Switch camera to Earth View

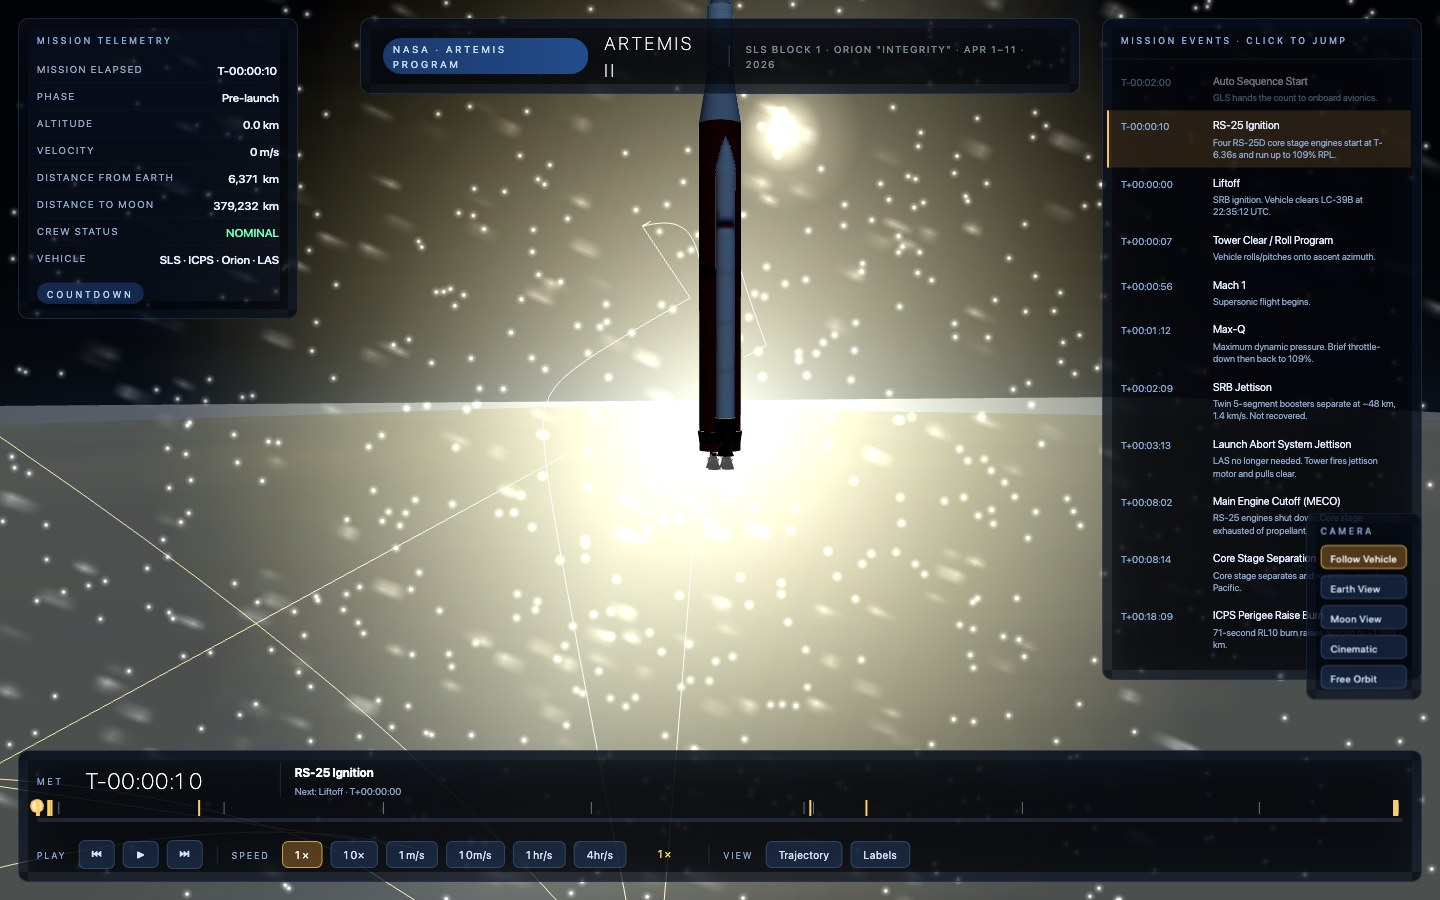(1363, 588)
